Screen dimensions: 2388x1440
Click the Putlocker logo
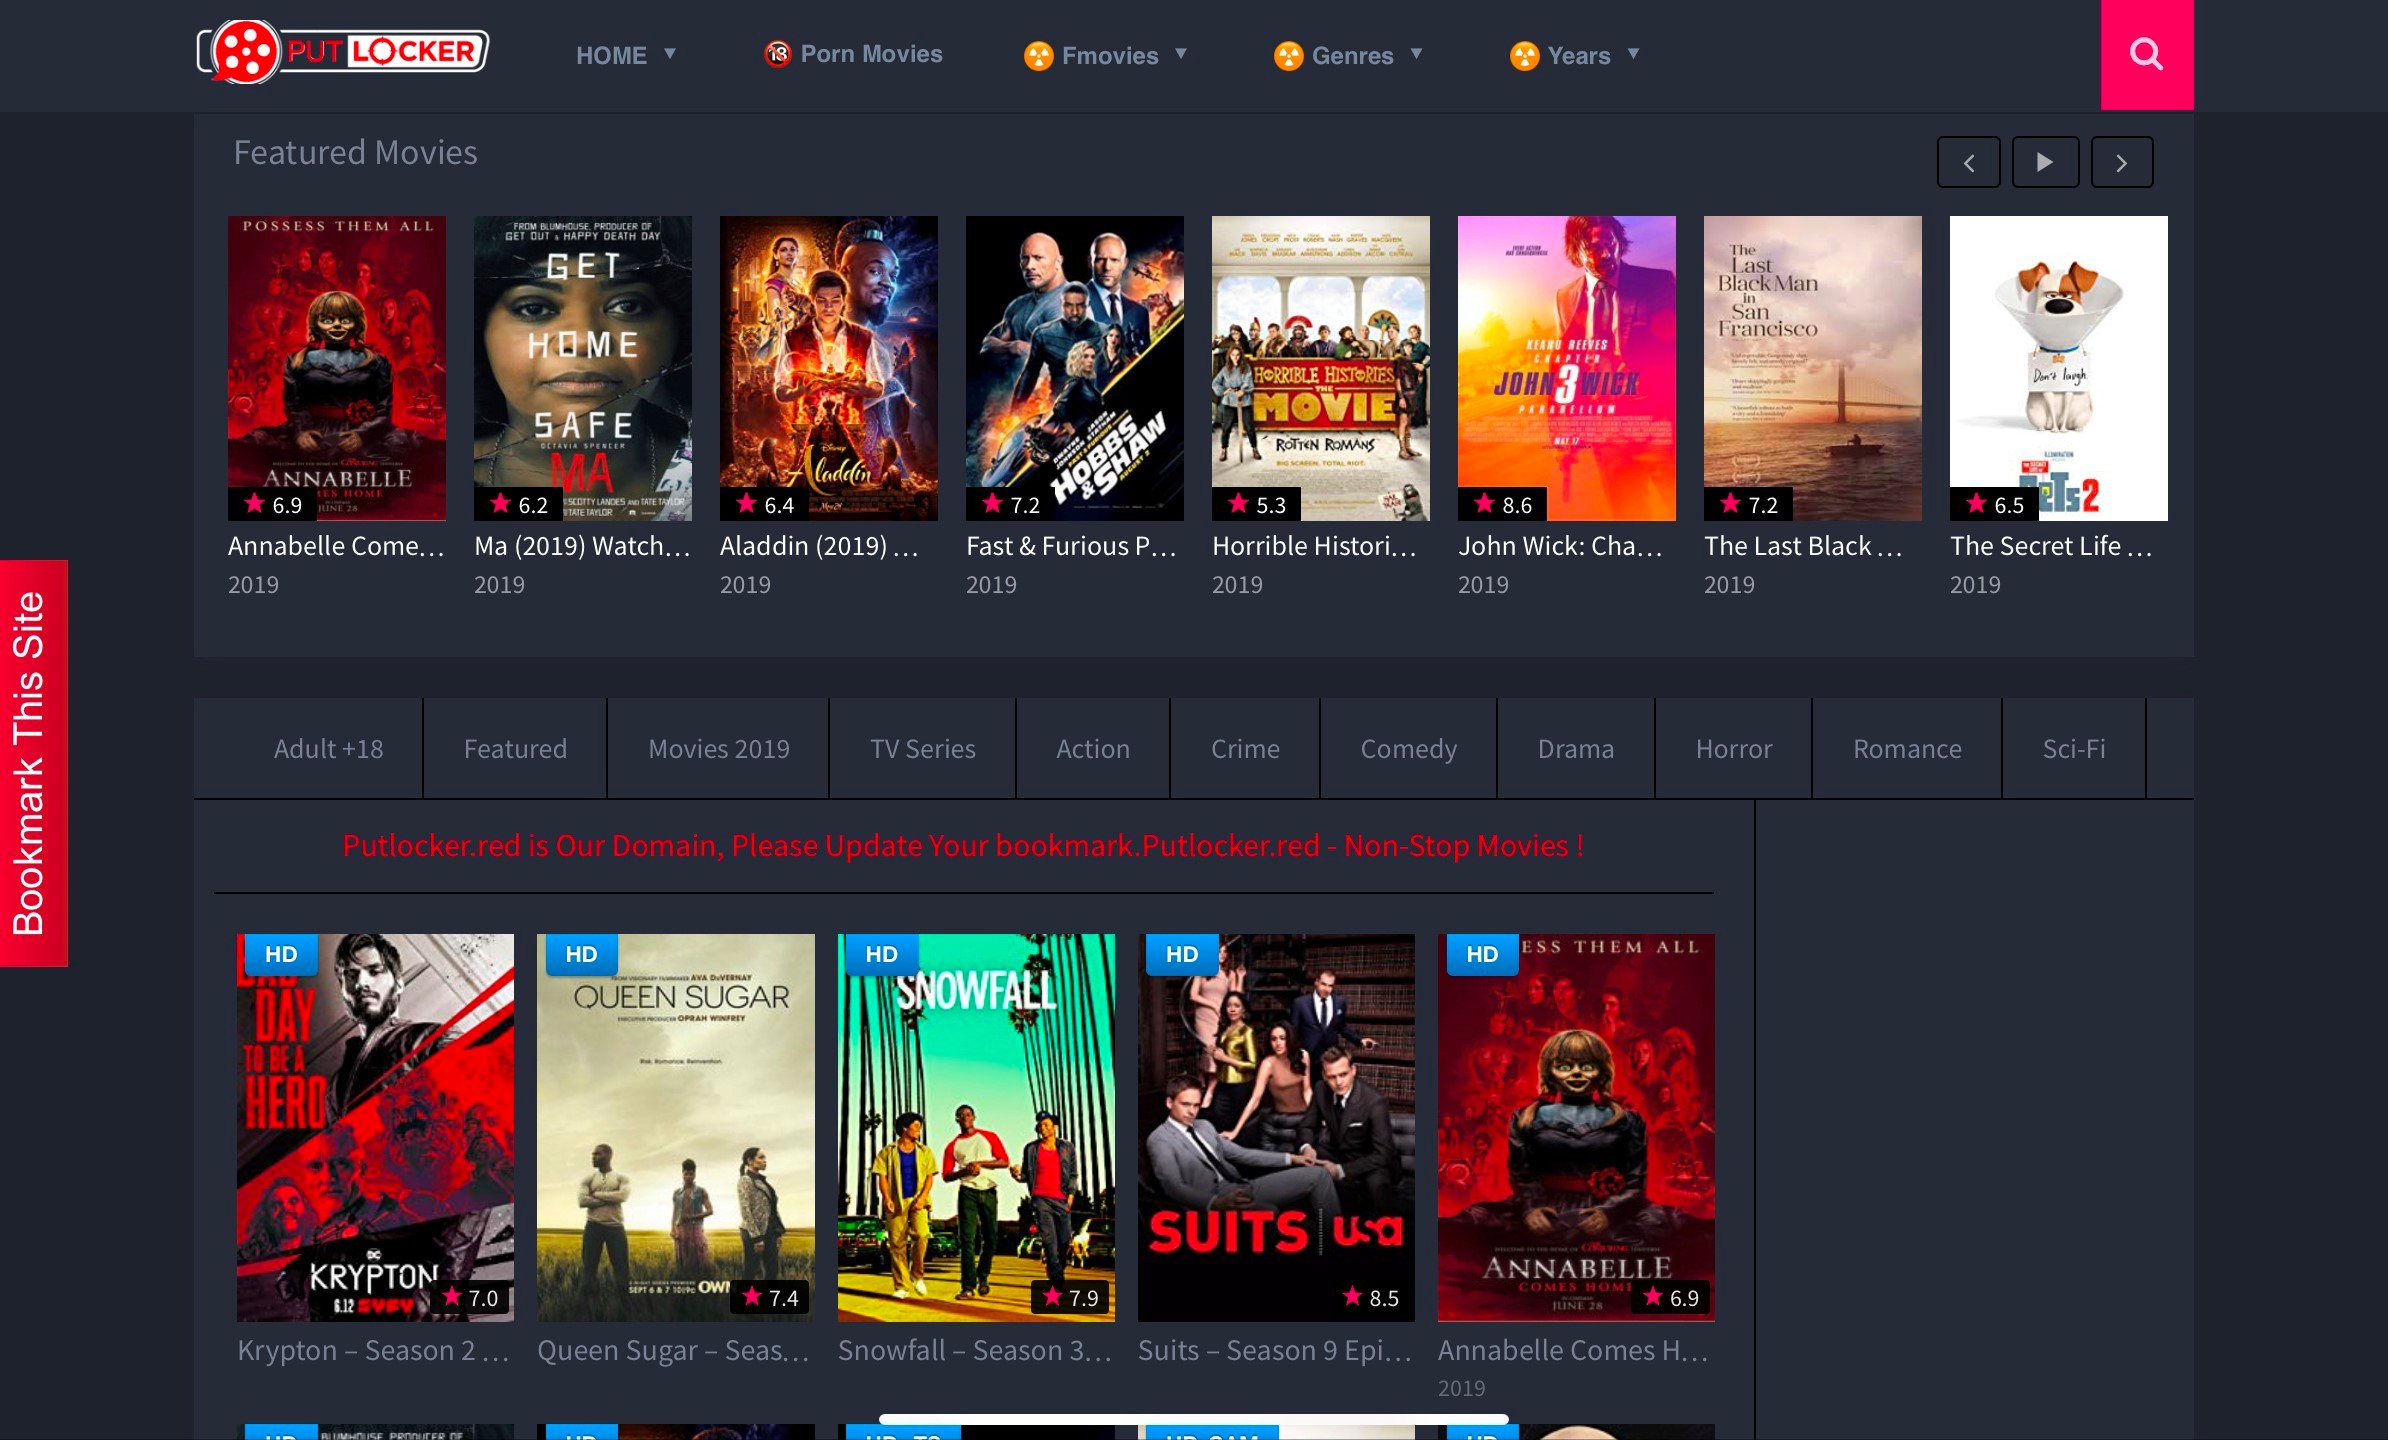click(343, 51)
